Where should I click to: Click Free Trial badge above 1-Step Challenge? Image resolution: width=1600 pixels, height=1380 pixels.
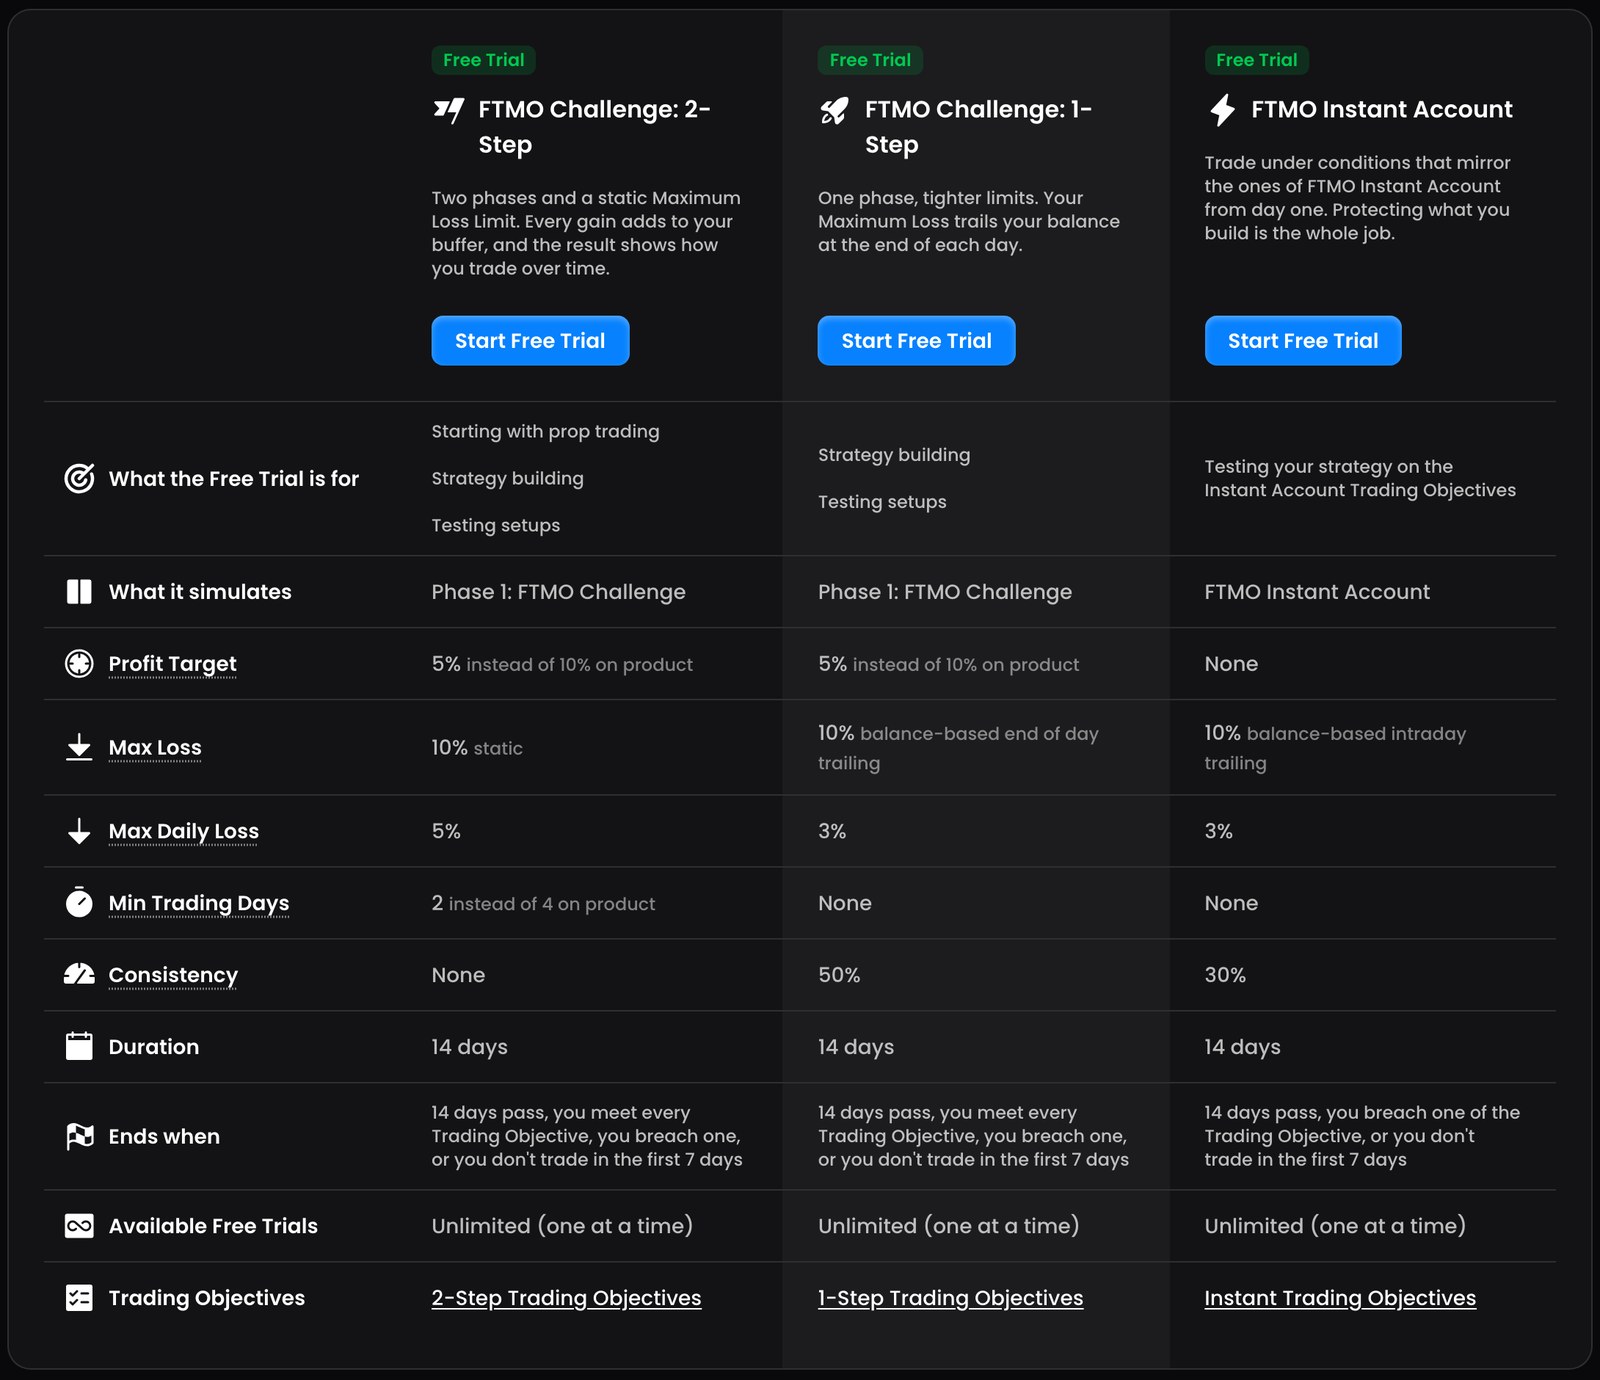[x=870, y=60]
